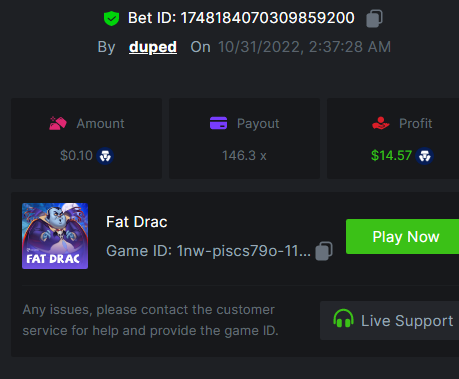
Task: Click the coin icon beside $0.10
Action: coord(105,156)
